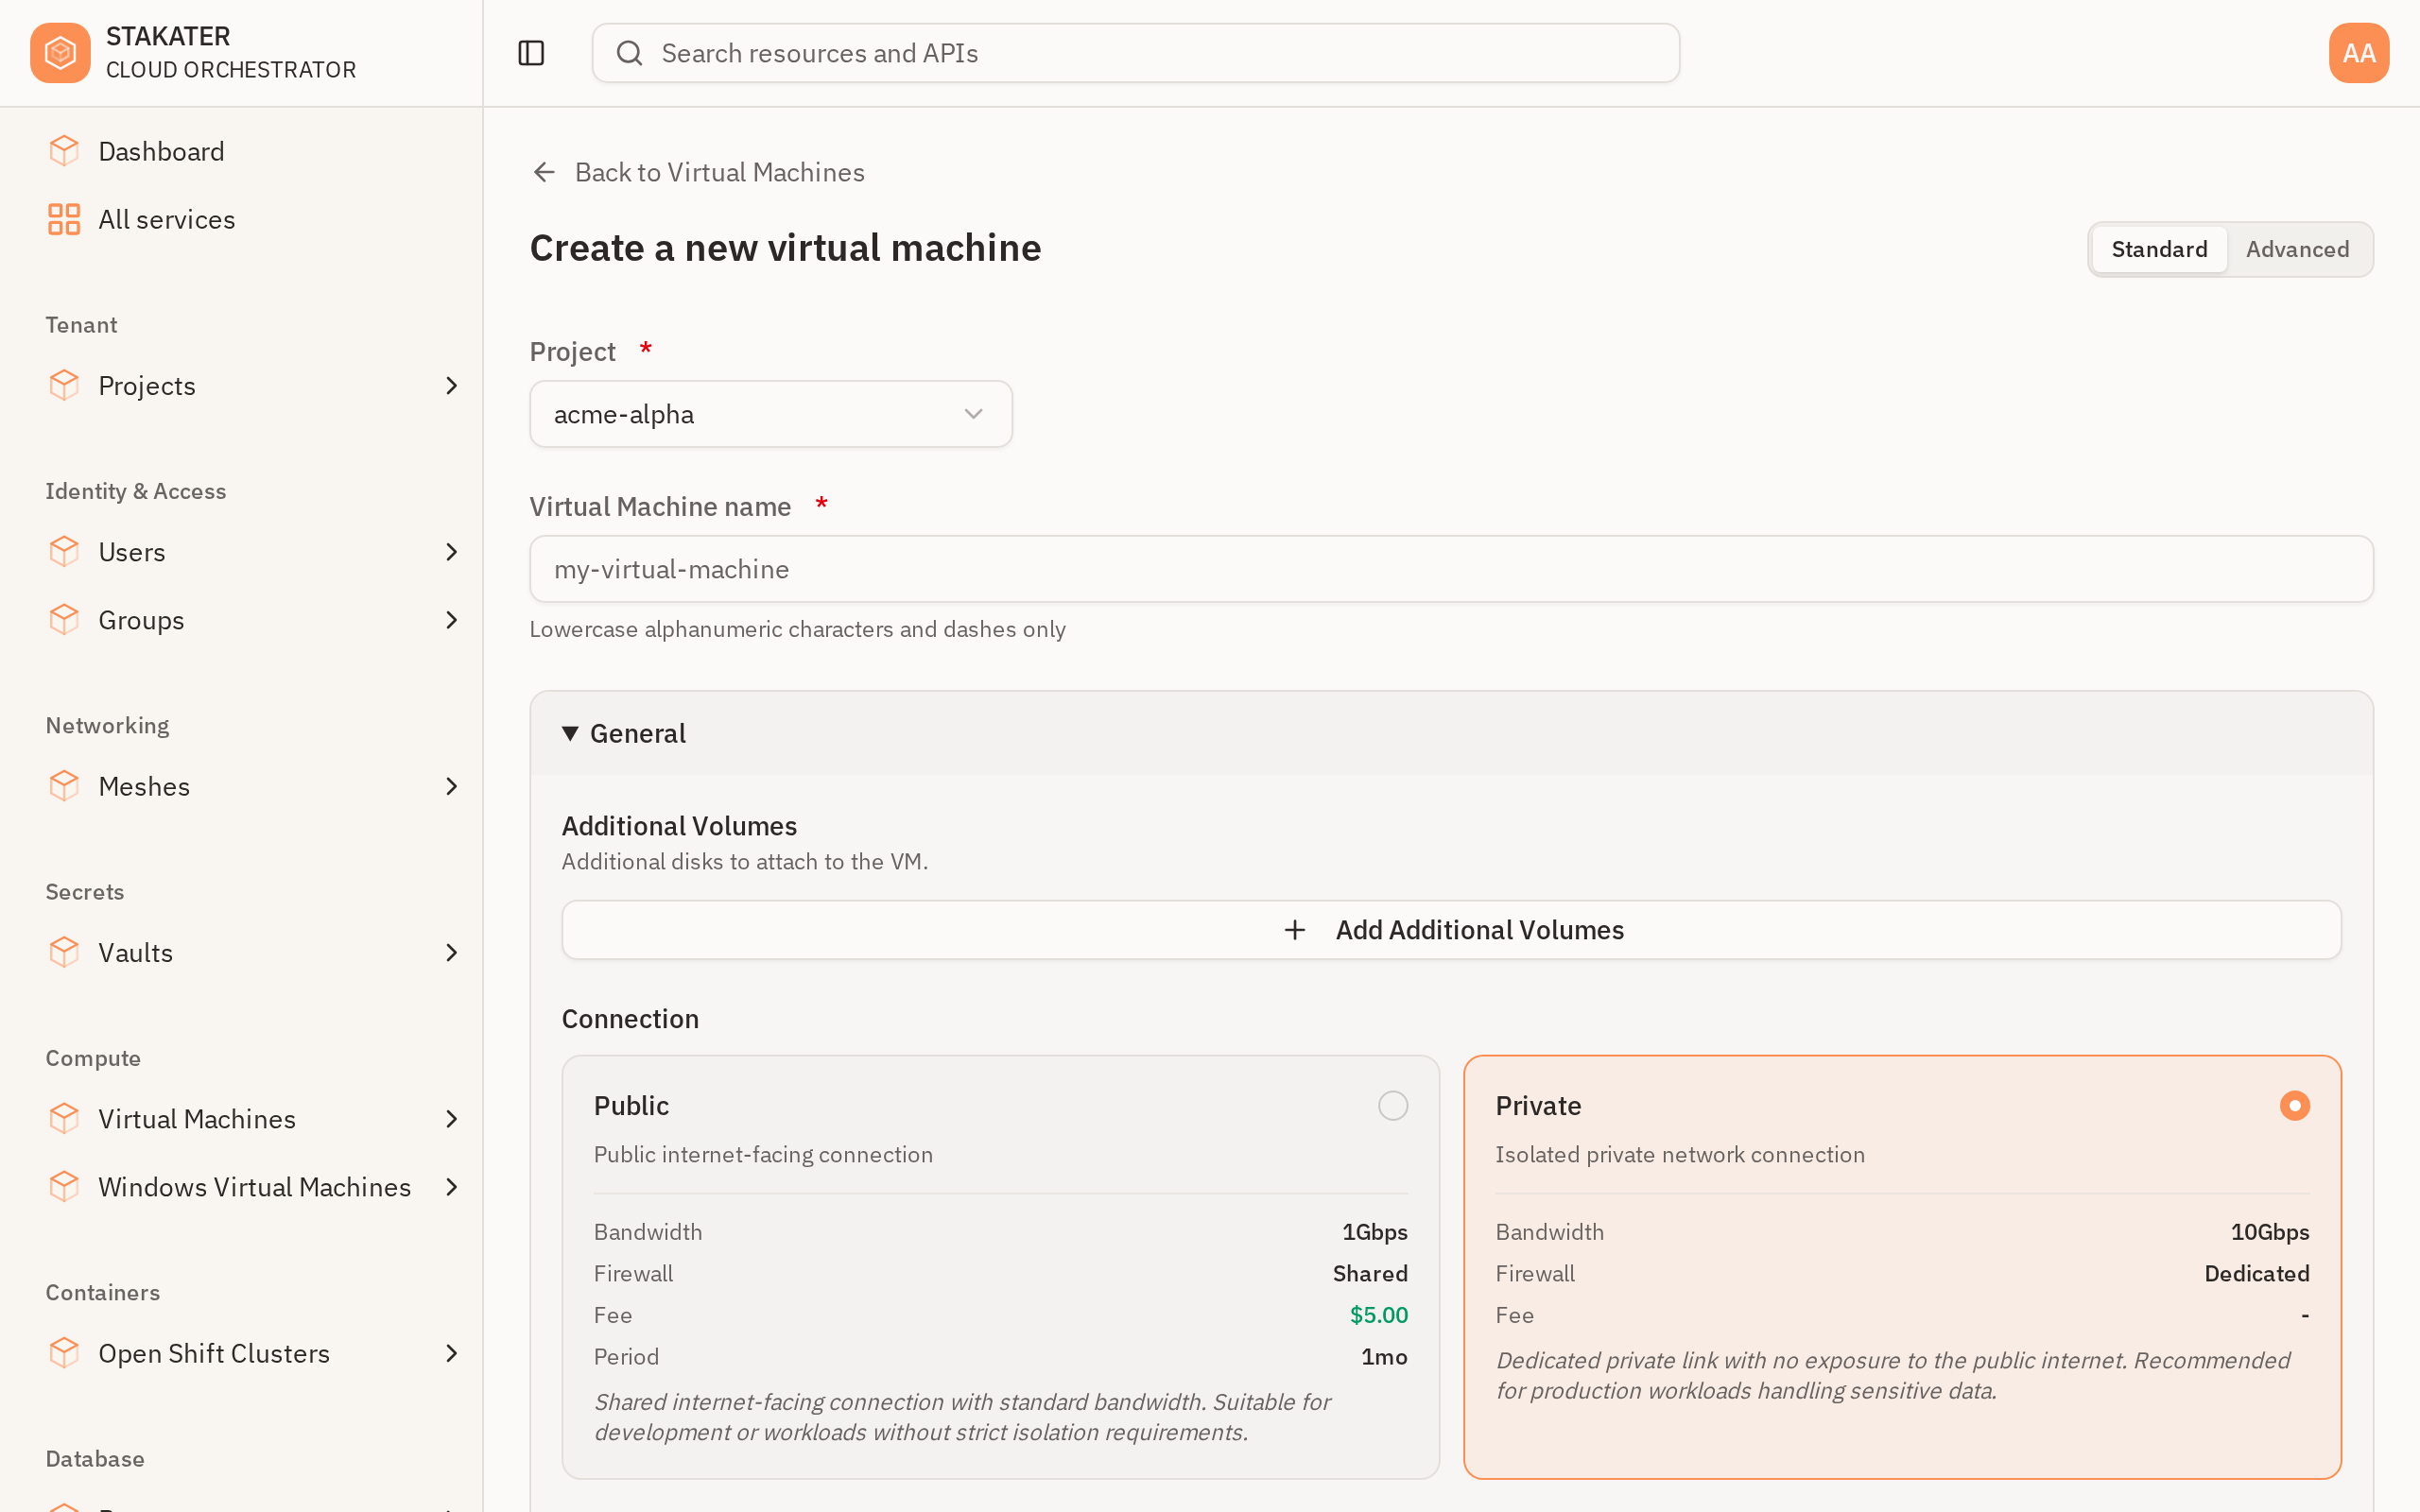Click the Stakater logo icon
This screenshot has width=2420, height=1512.
(60, 53)
